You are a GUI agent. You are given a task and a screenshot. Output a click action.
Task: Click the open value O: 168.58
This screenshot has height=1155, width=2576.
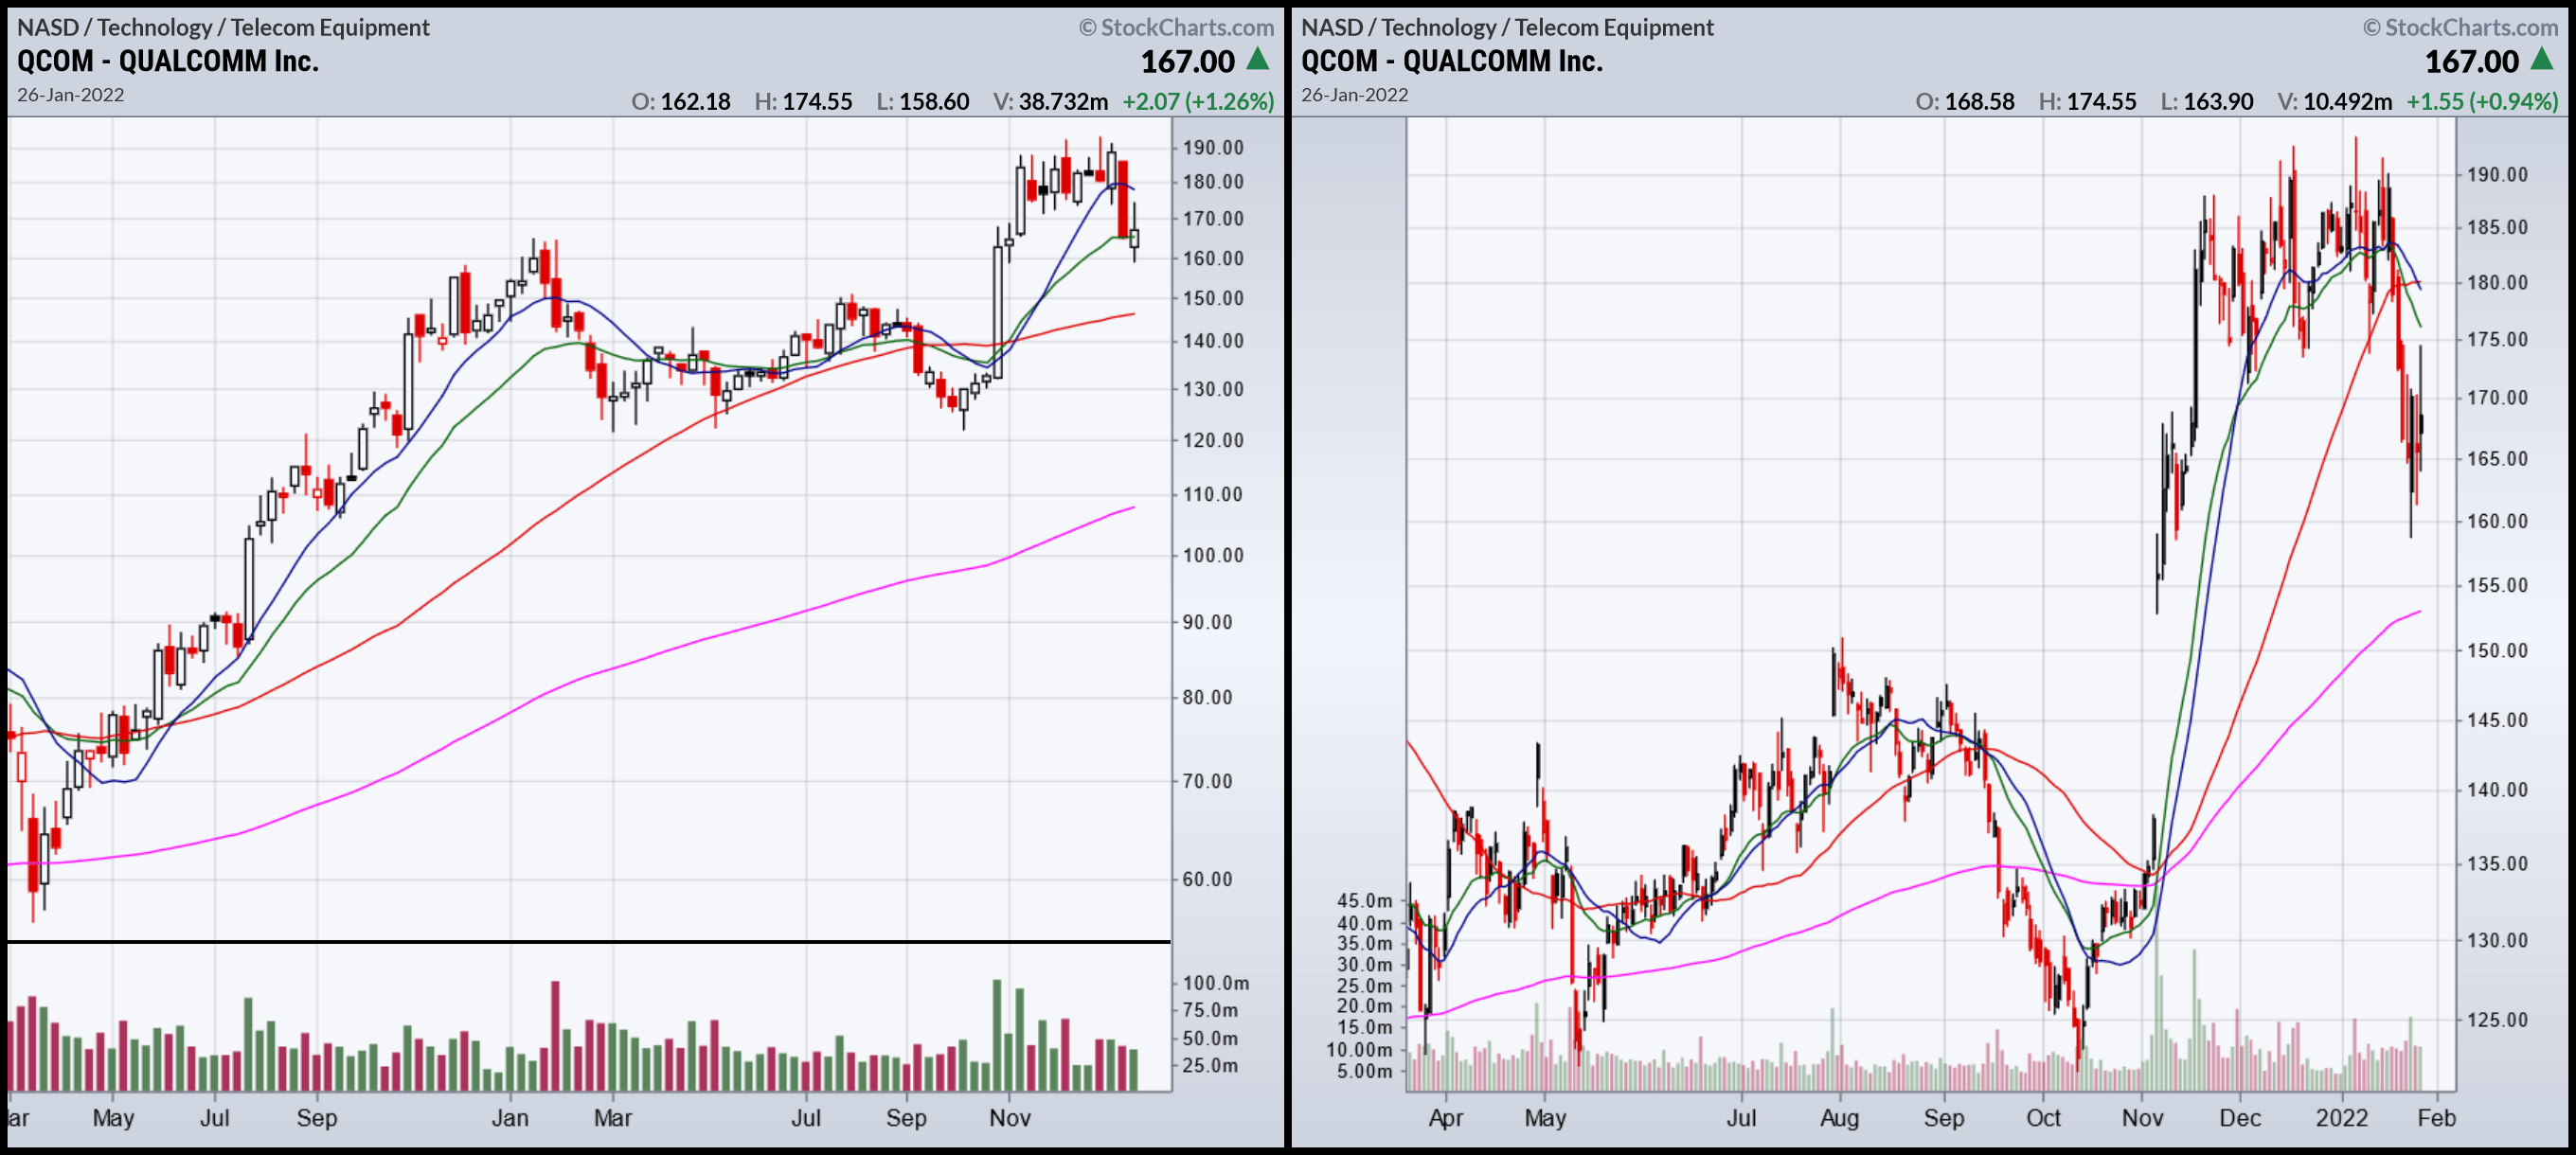tap(1965, 101)
